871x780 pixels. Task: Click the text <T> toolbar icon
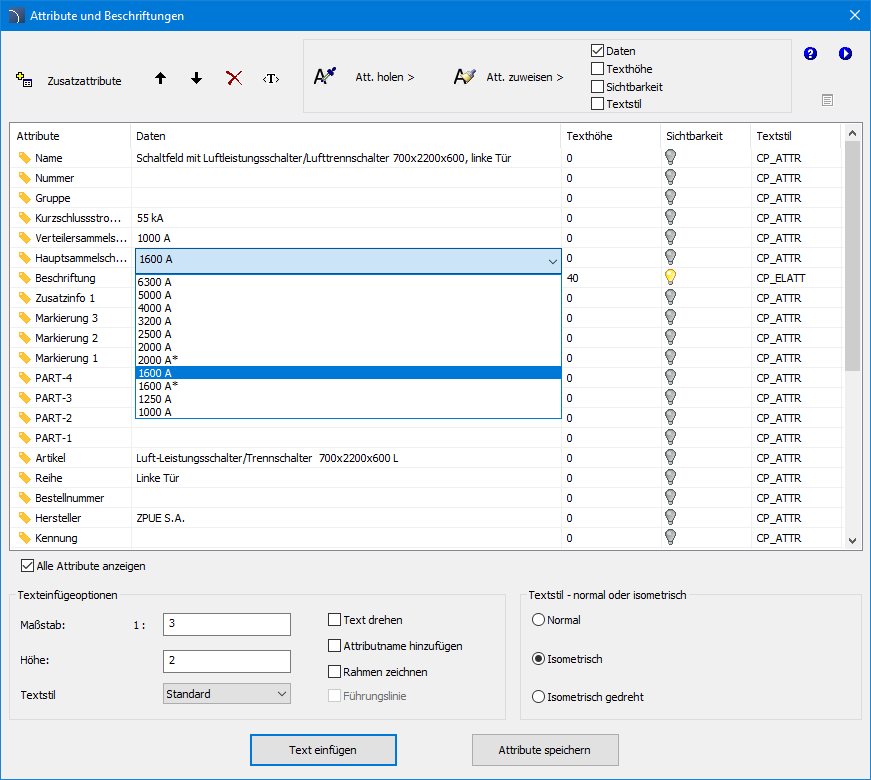pos(271,78)
